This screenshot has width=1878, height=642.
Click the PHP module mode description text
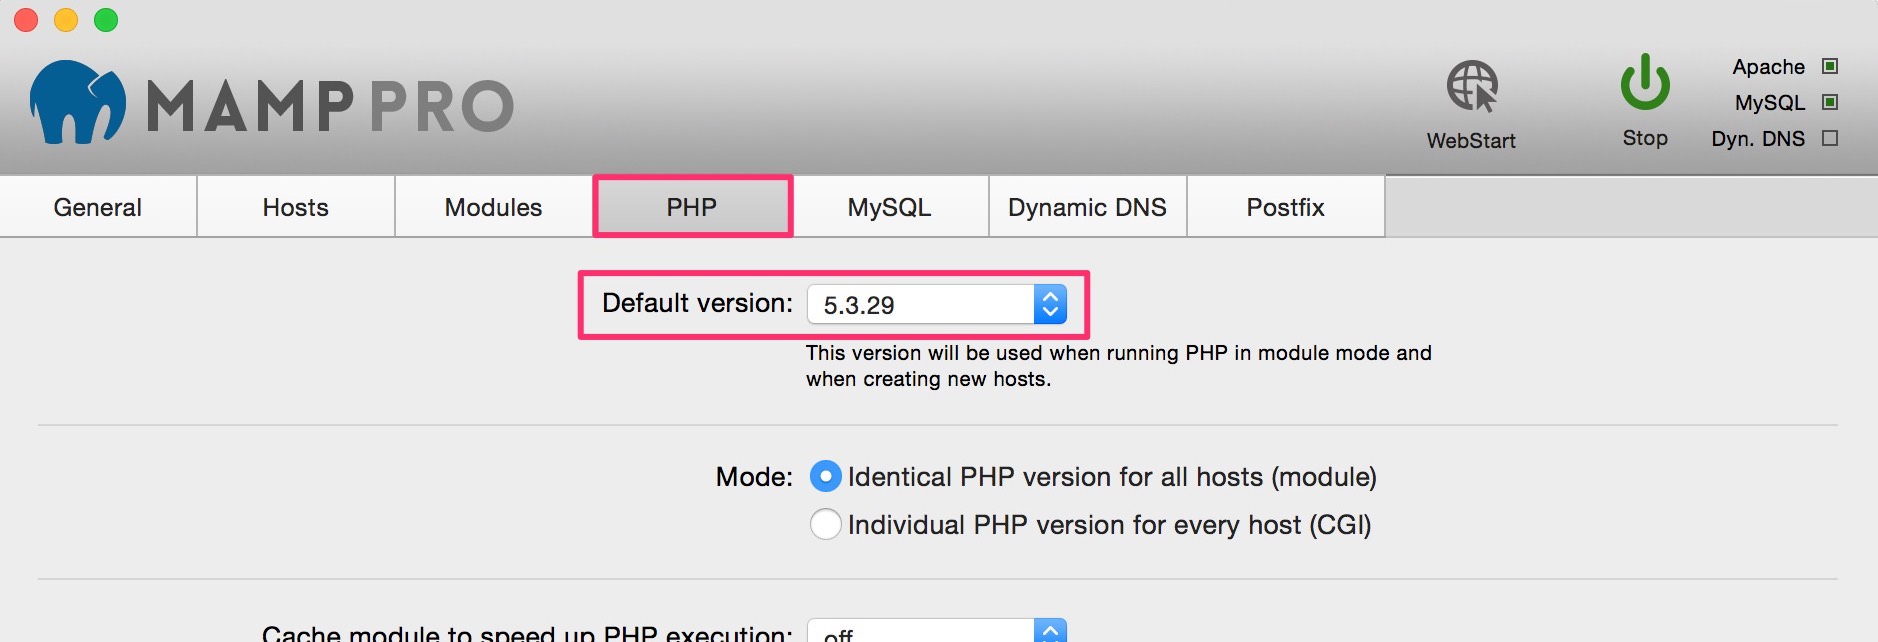1119,366
